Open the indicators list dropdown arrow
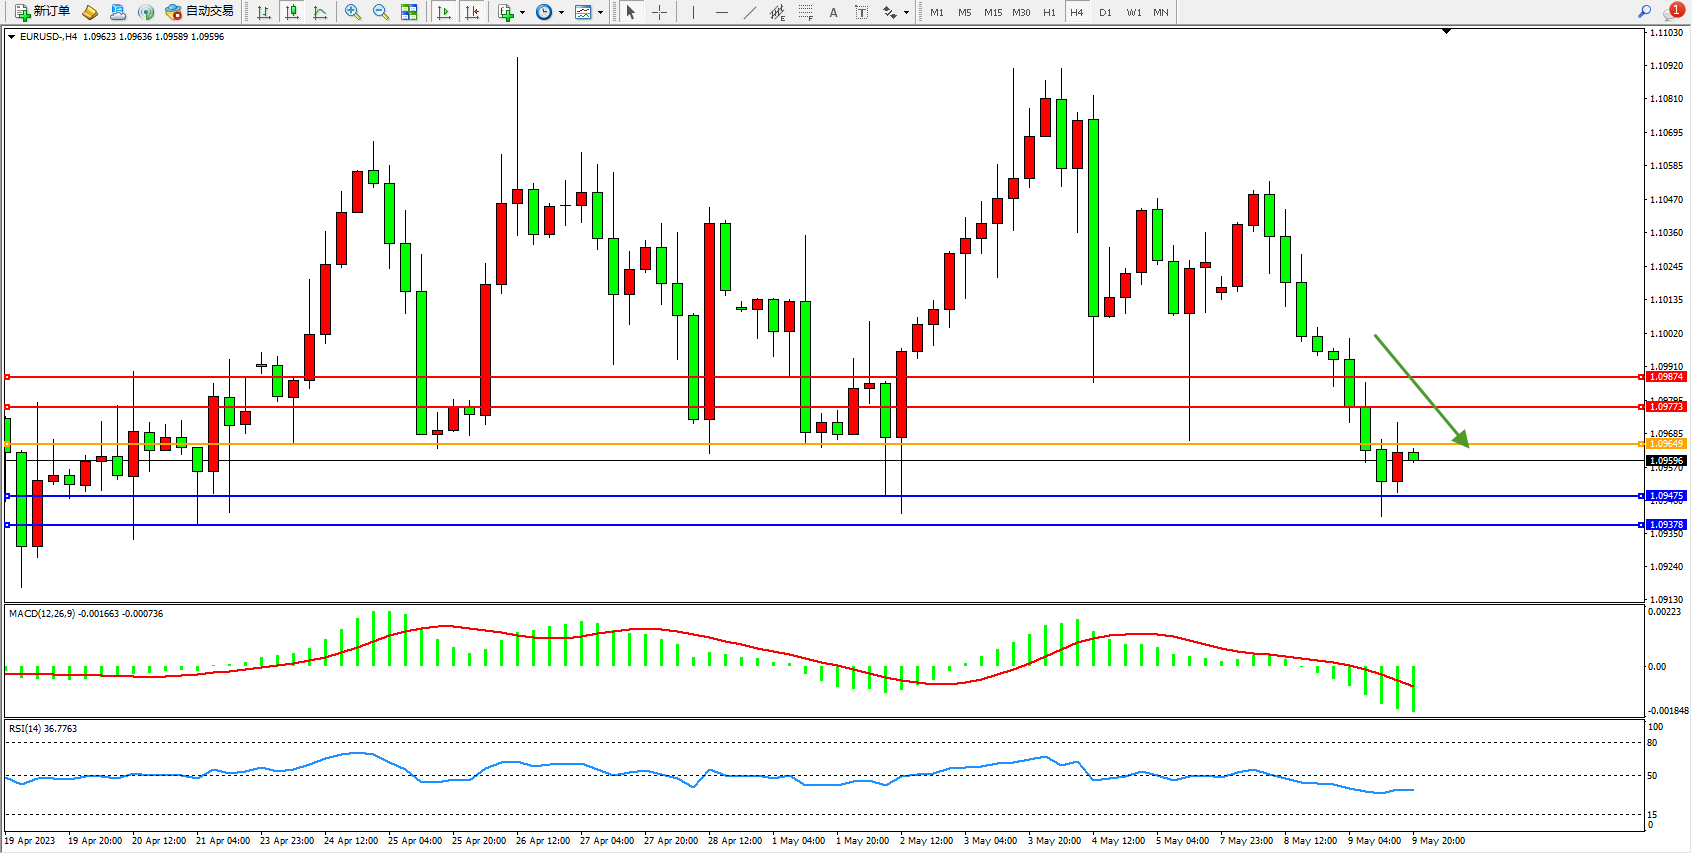1692x854 pixels. pos(522,13)
